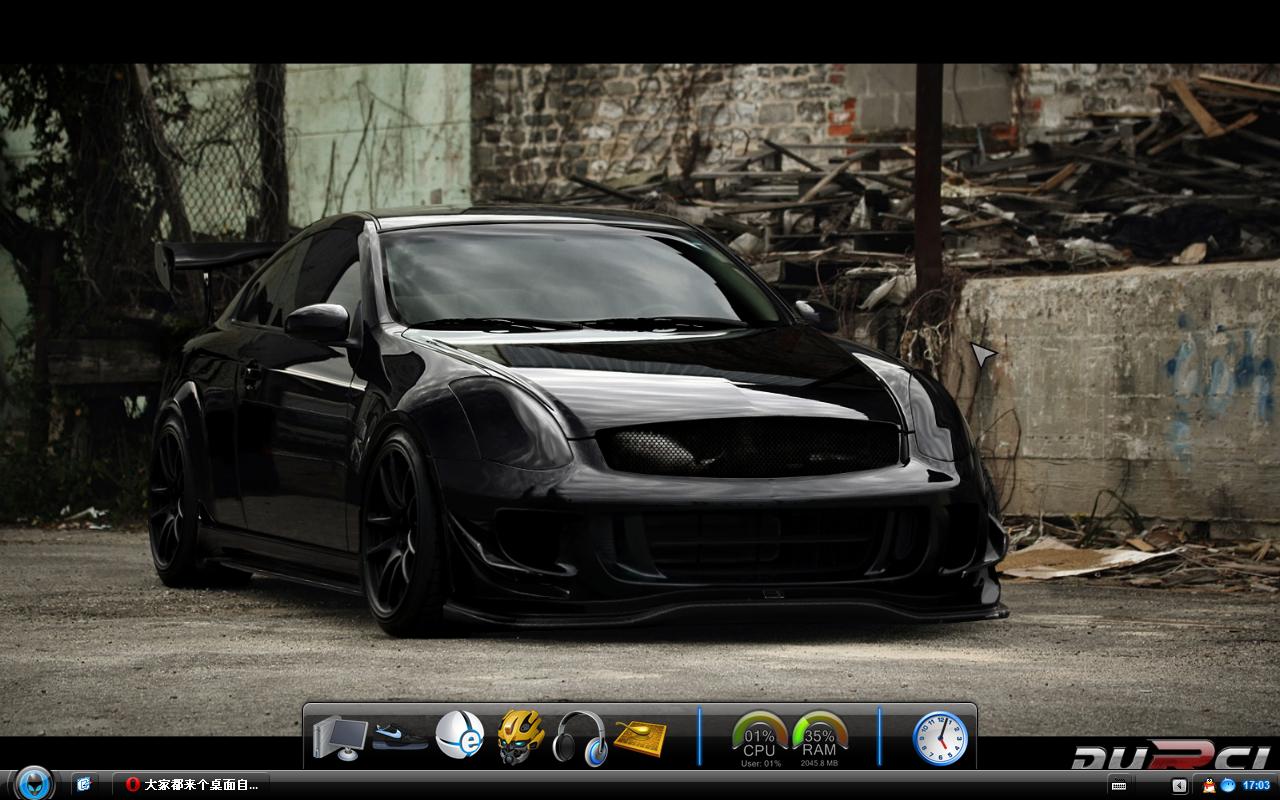The width and height of the screenshot is (1280, 800).
Task: Launch the golden board dock icon
Action: (x=640, y=738)
